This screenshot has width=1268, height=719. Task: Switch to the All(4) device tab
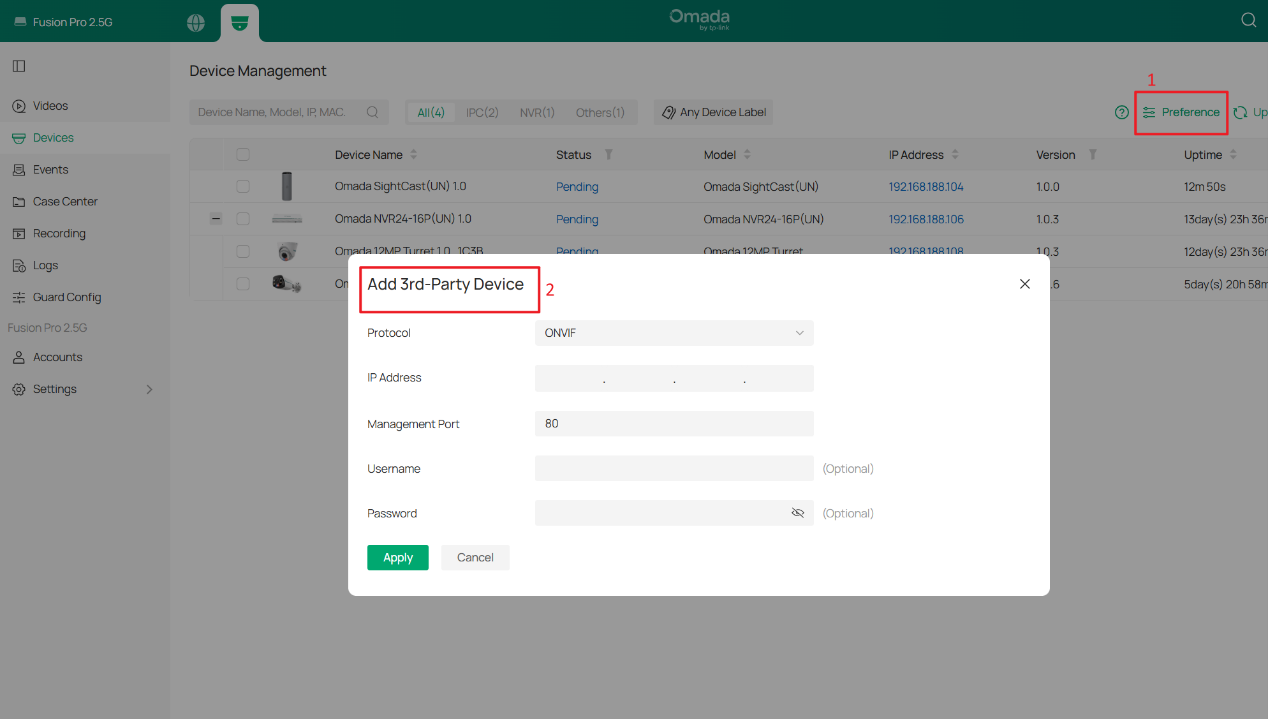point(431,113)
